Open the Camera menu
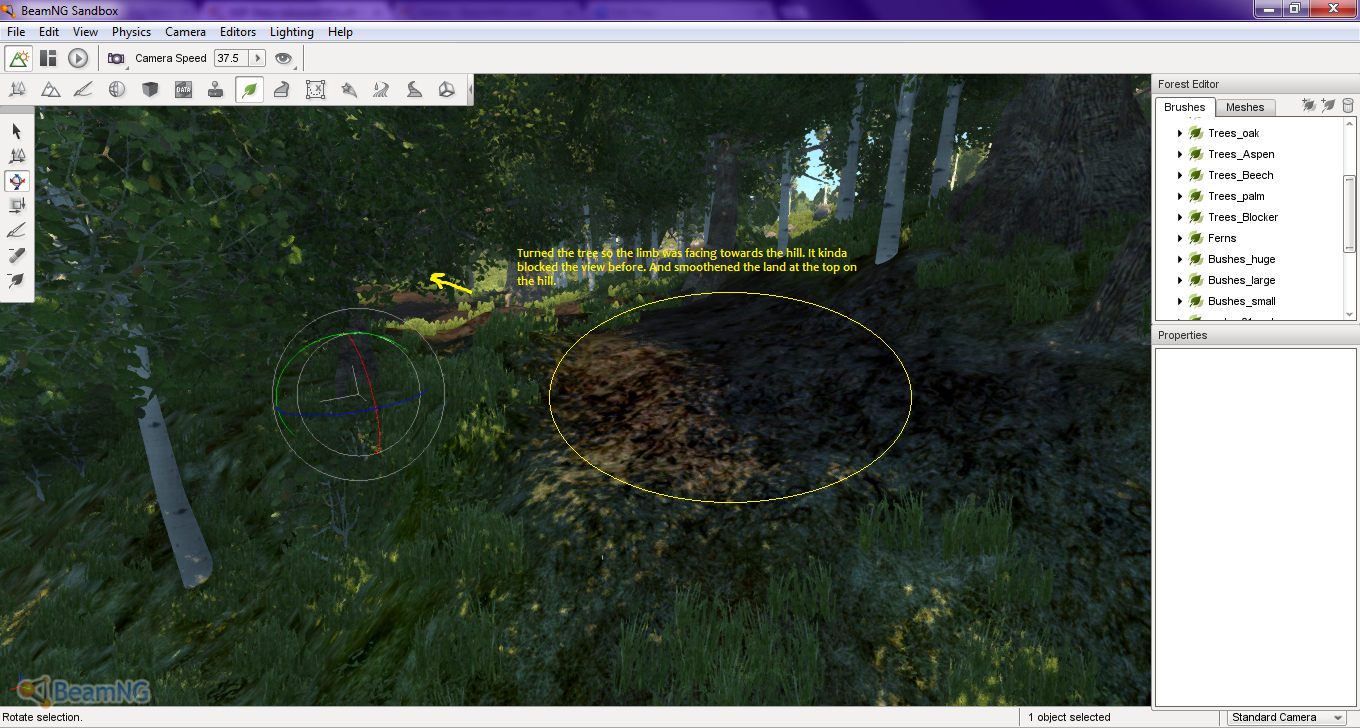This screenshot has height=728, width=1360. coord(185,32)
